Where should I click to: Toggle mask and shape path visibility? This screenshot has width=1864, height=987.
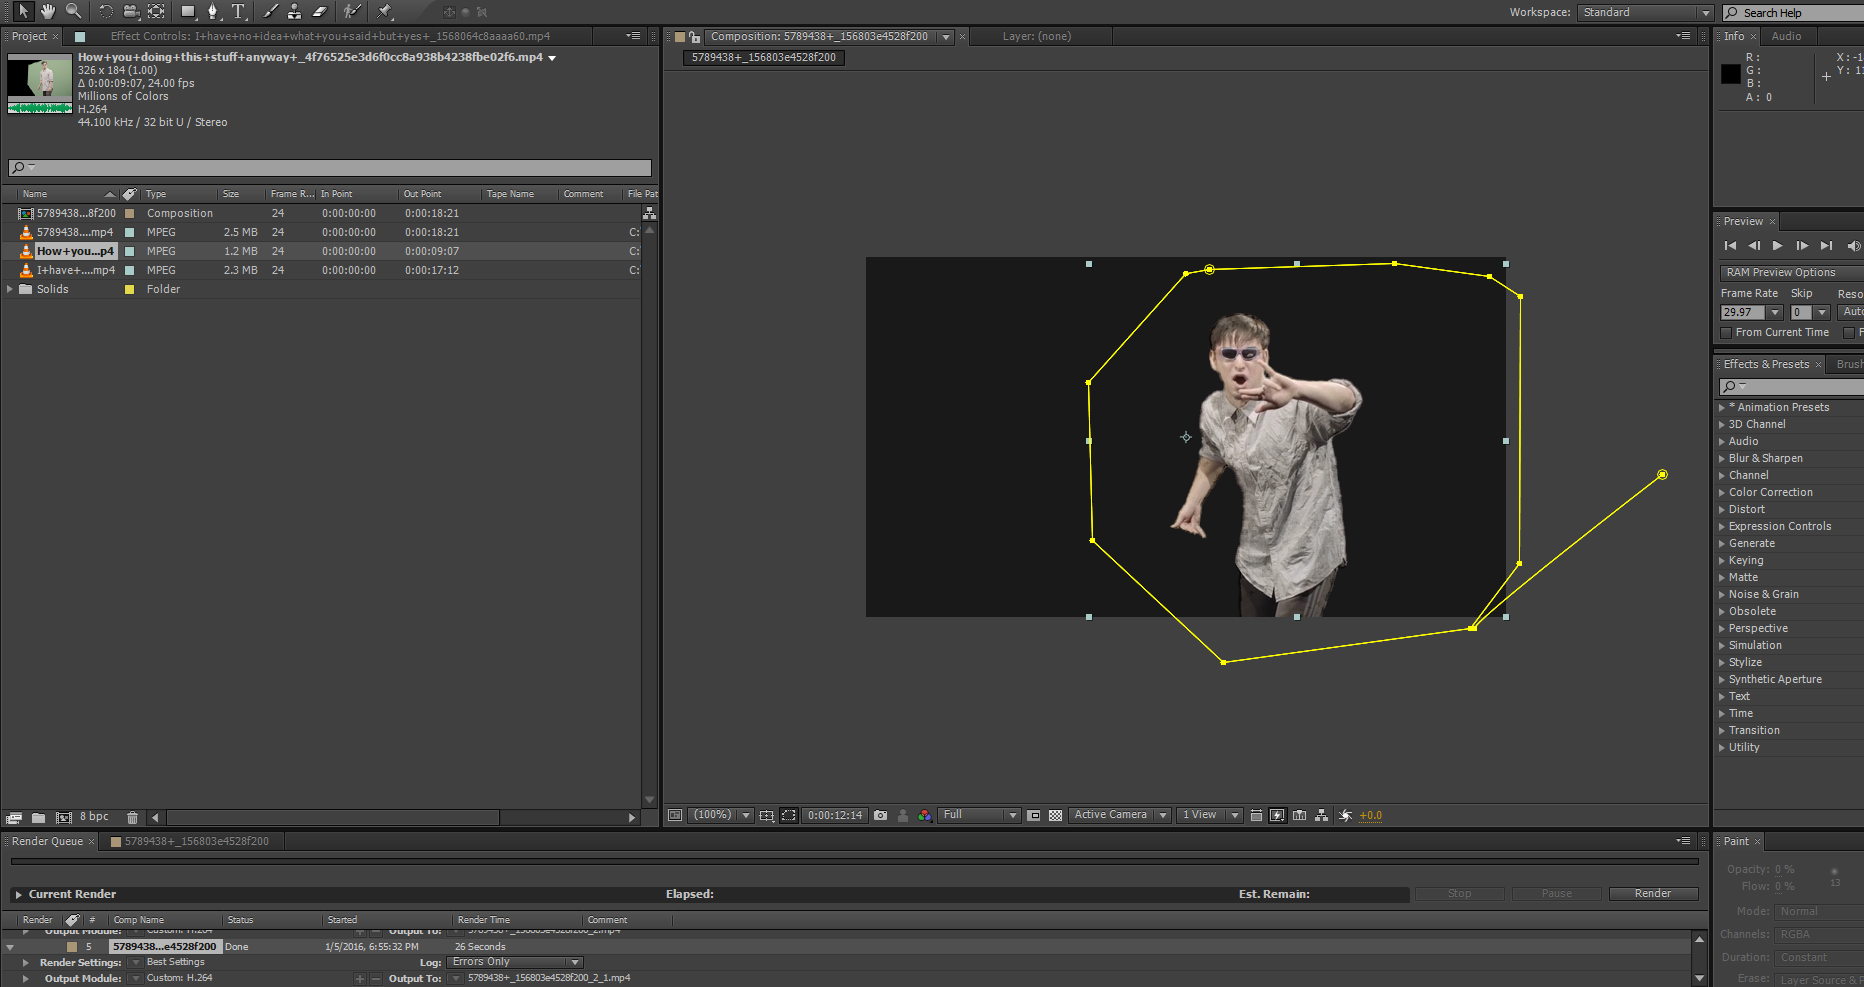[x=788, y=815]
